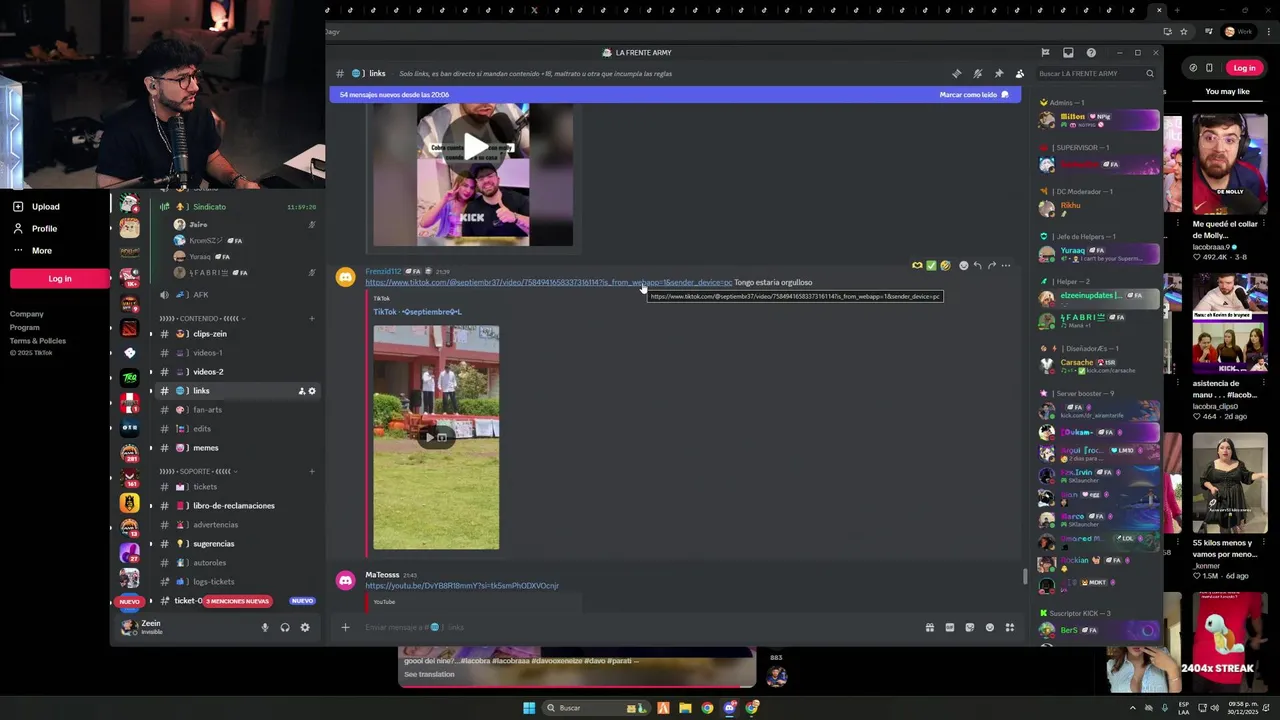Open sugerencias channel

[x=236, y=544]
